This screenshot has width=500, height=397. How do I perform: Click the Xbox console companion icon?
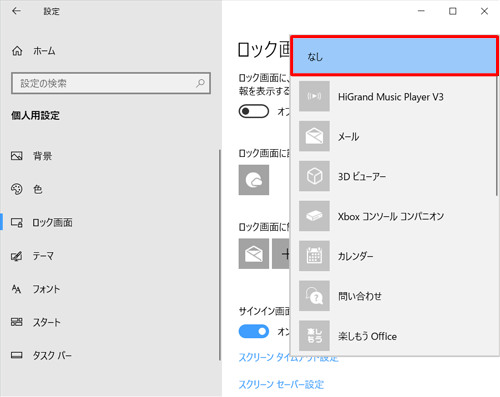click(x=314, y=216)
